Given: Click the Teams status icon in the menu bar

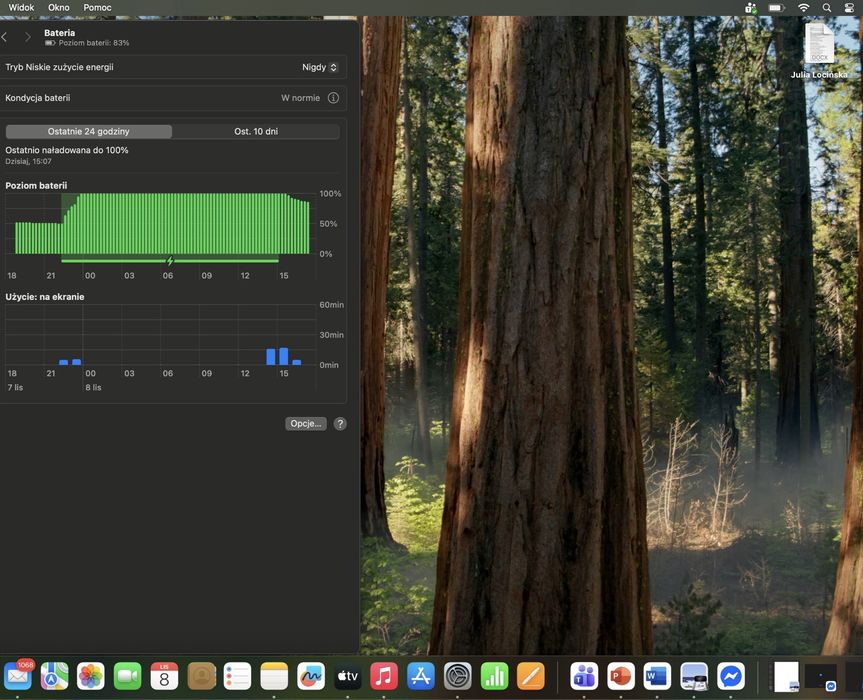Looking at the screenshot, I should [x=751, y=8].
